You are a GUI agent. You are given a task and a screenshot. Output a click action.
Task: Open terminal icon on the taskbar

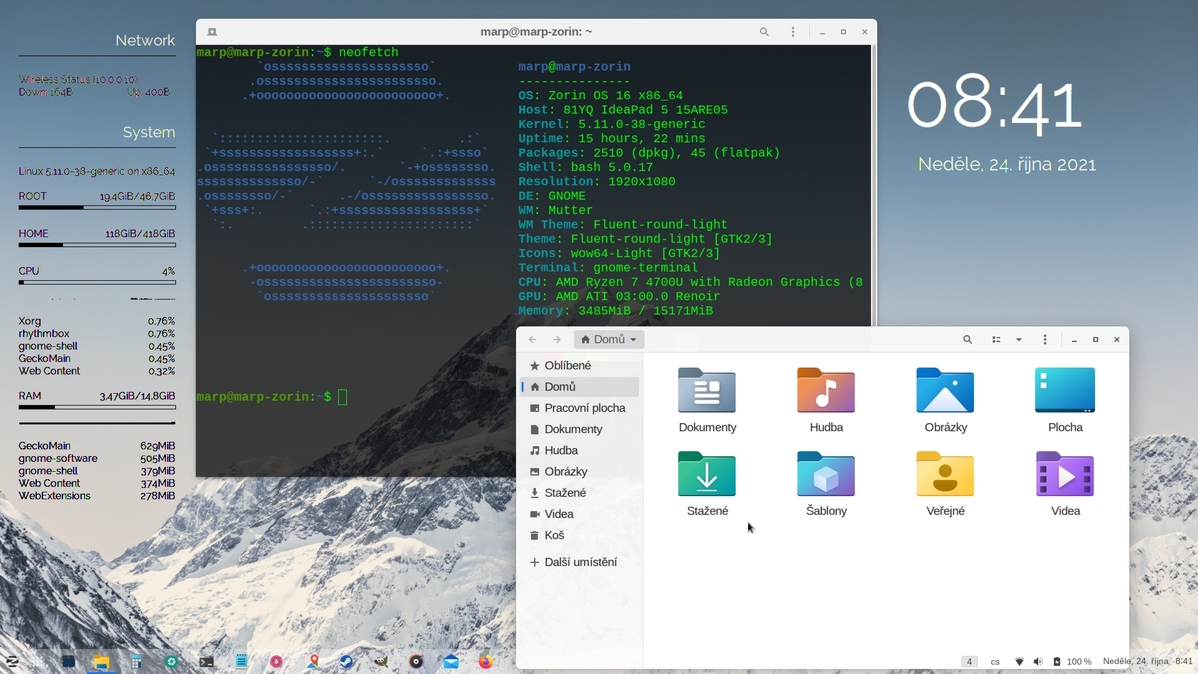pos(206,662)
